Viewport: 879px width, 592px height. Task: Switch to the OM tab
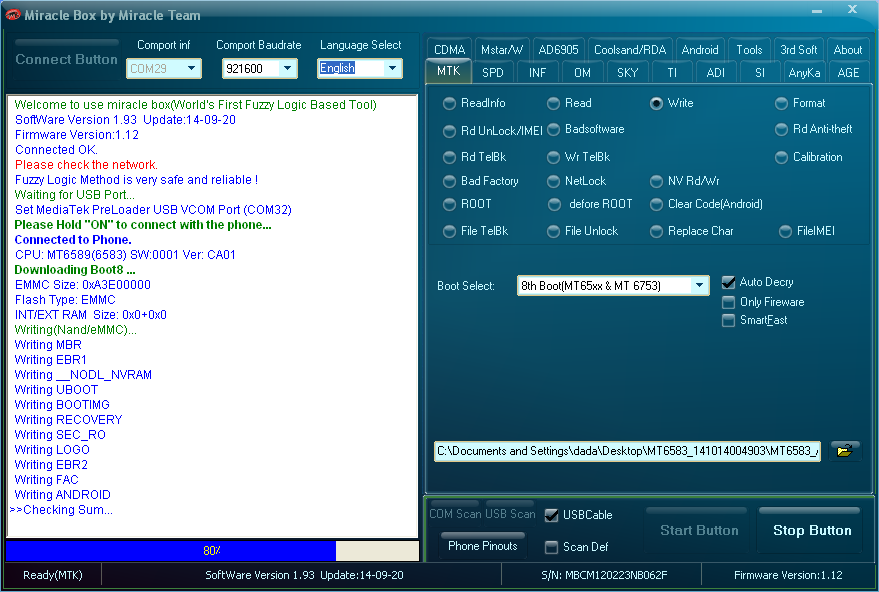click(582, 73)
